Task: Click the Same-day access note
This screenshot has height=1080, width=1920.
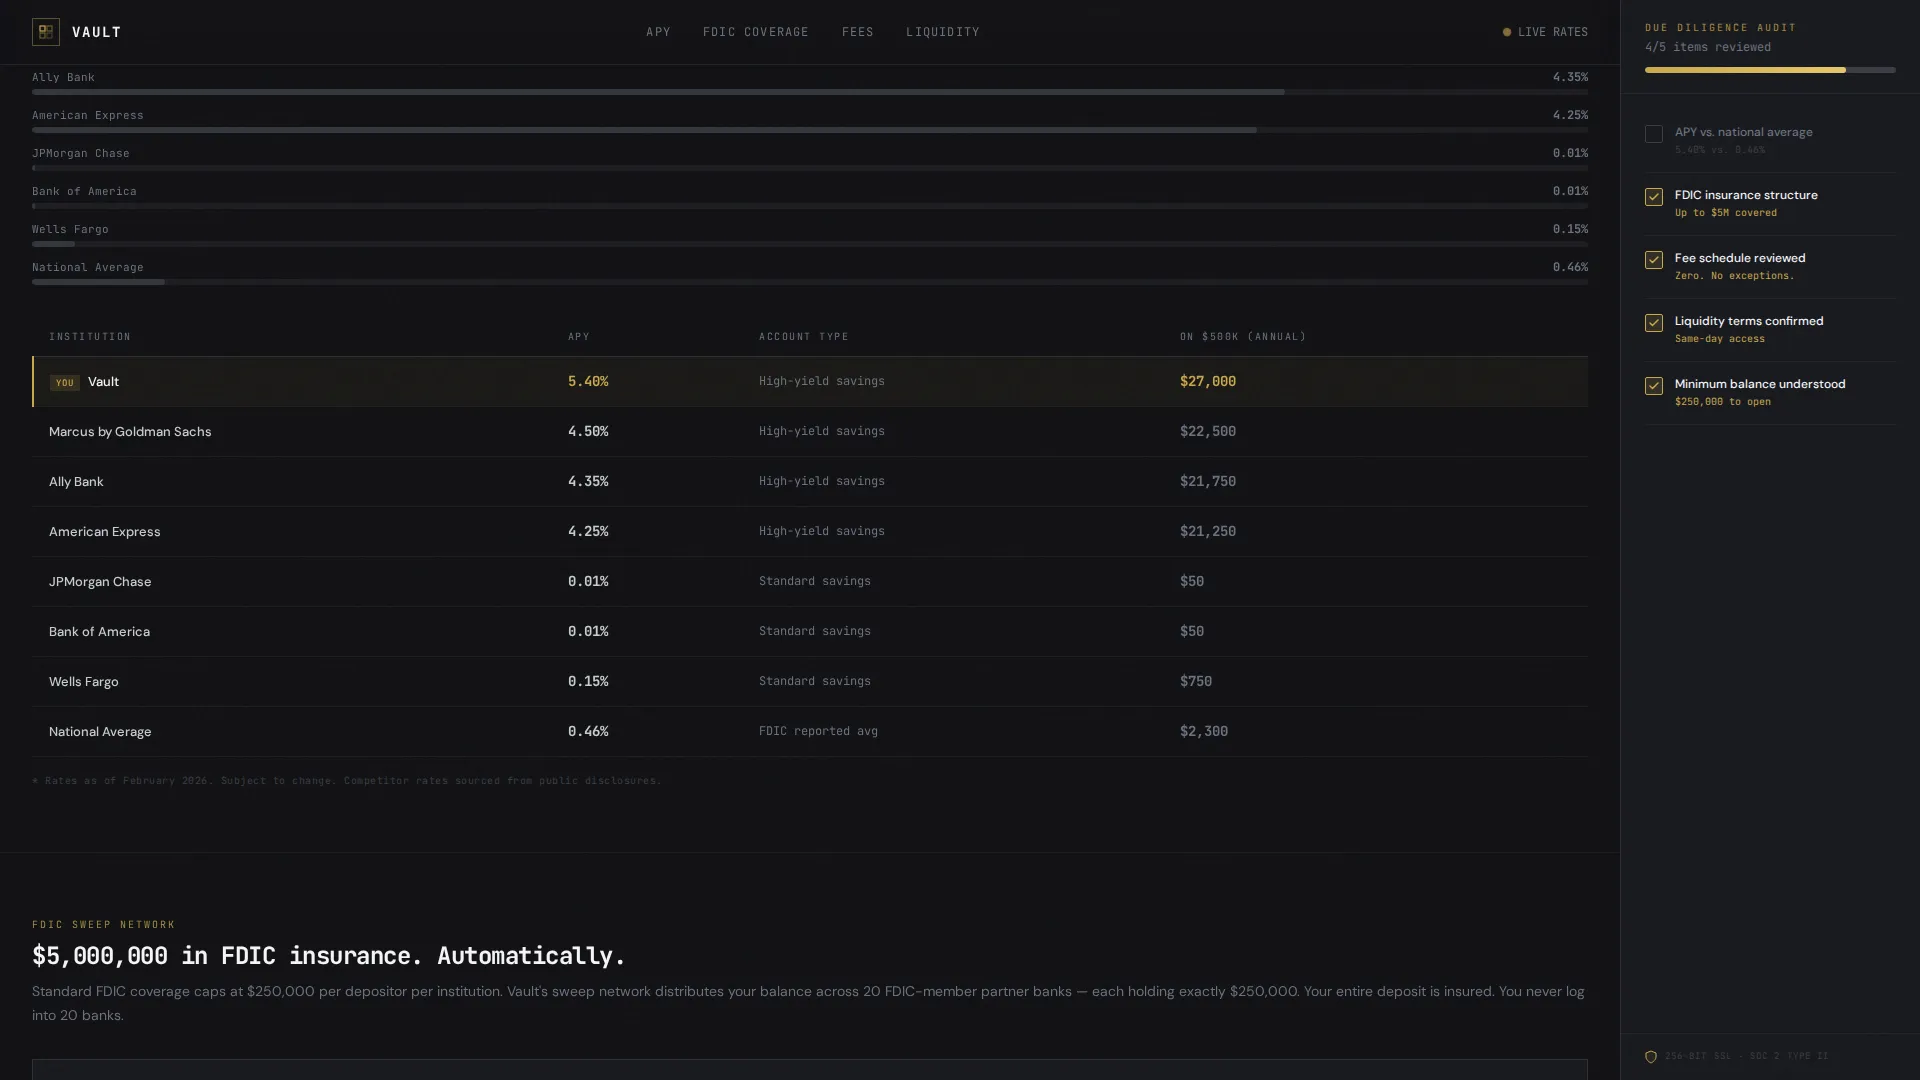Action: (1720, 339)
